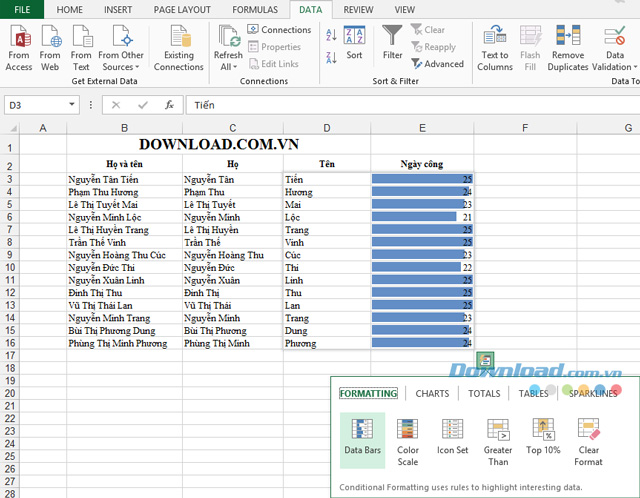
Task: Expand the Refresh All dropdown arrow
Action: point(235,67)
